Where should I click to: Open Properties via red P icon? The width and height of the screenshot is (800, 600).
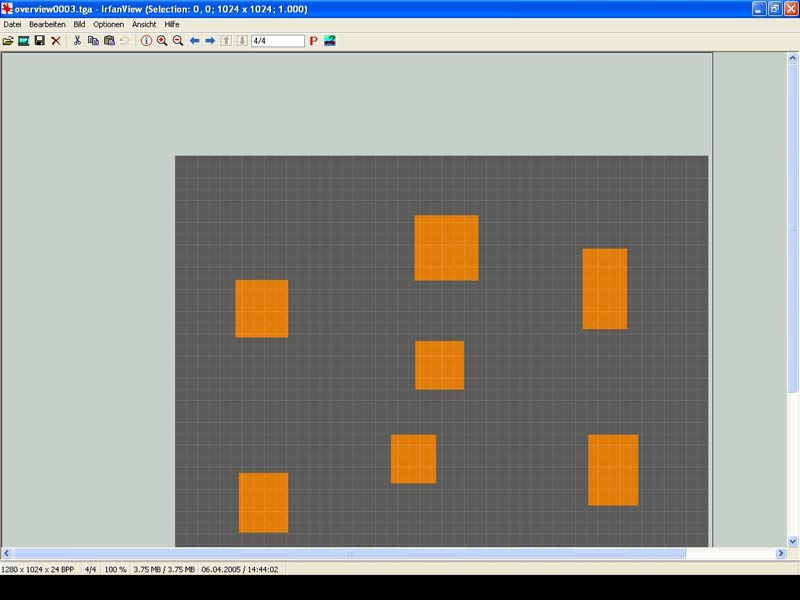coord(313,41)
